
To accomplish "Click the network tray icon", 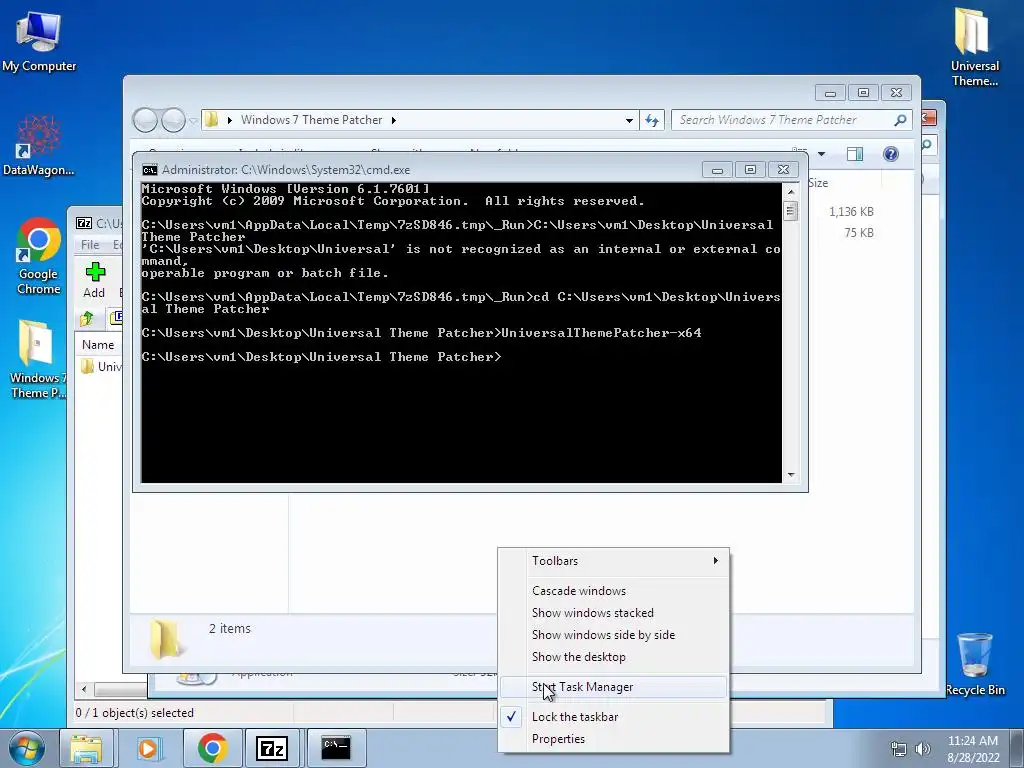I will tap(899, 749).
